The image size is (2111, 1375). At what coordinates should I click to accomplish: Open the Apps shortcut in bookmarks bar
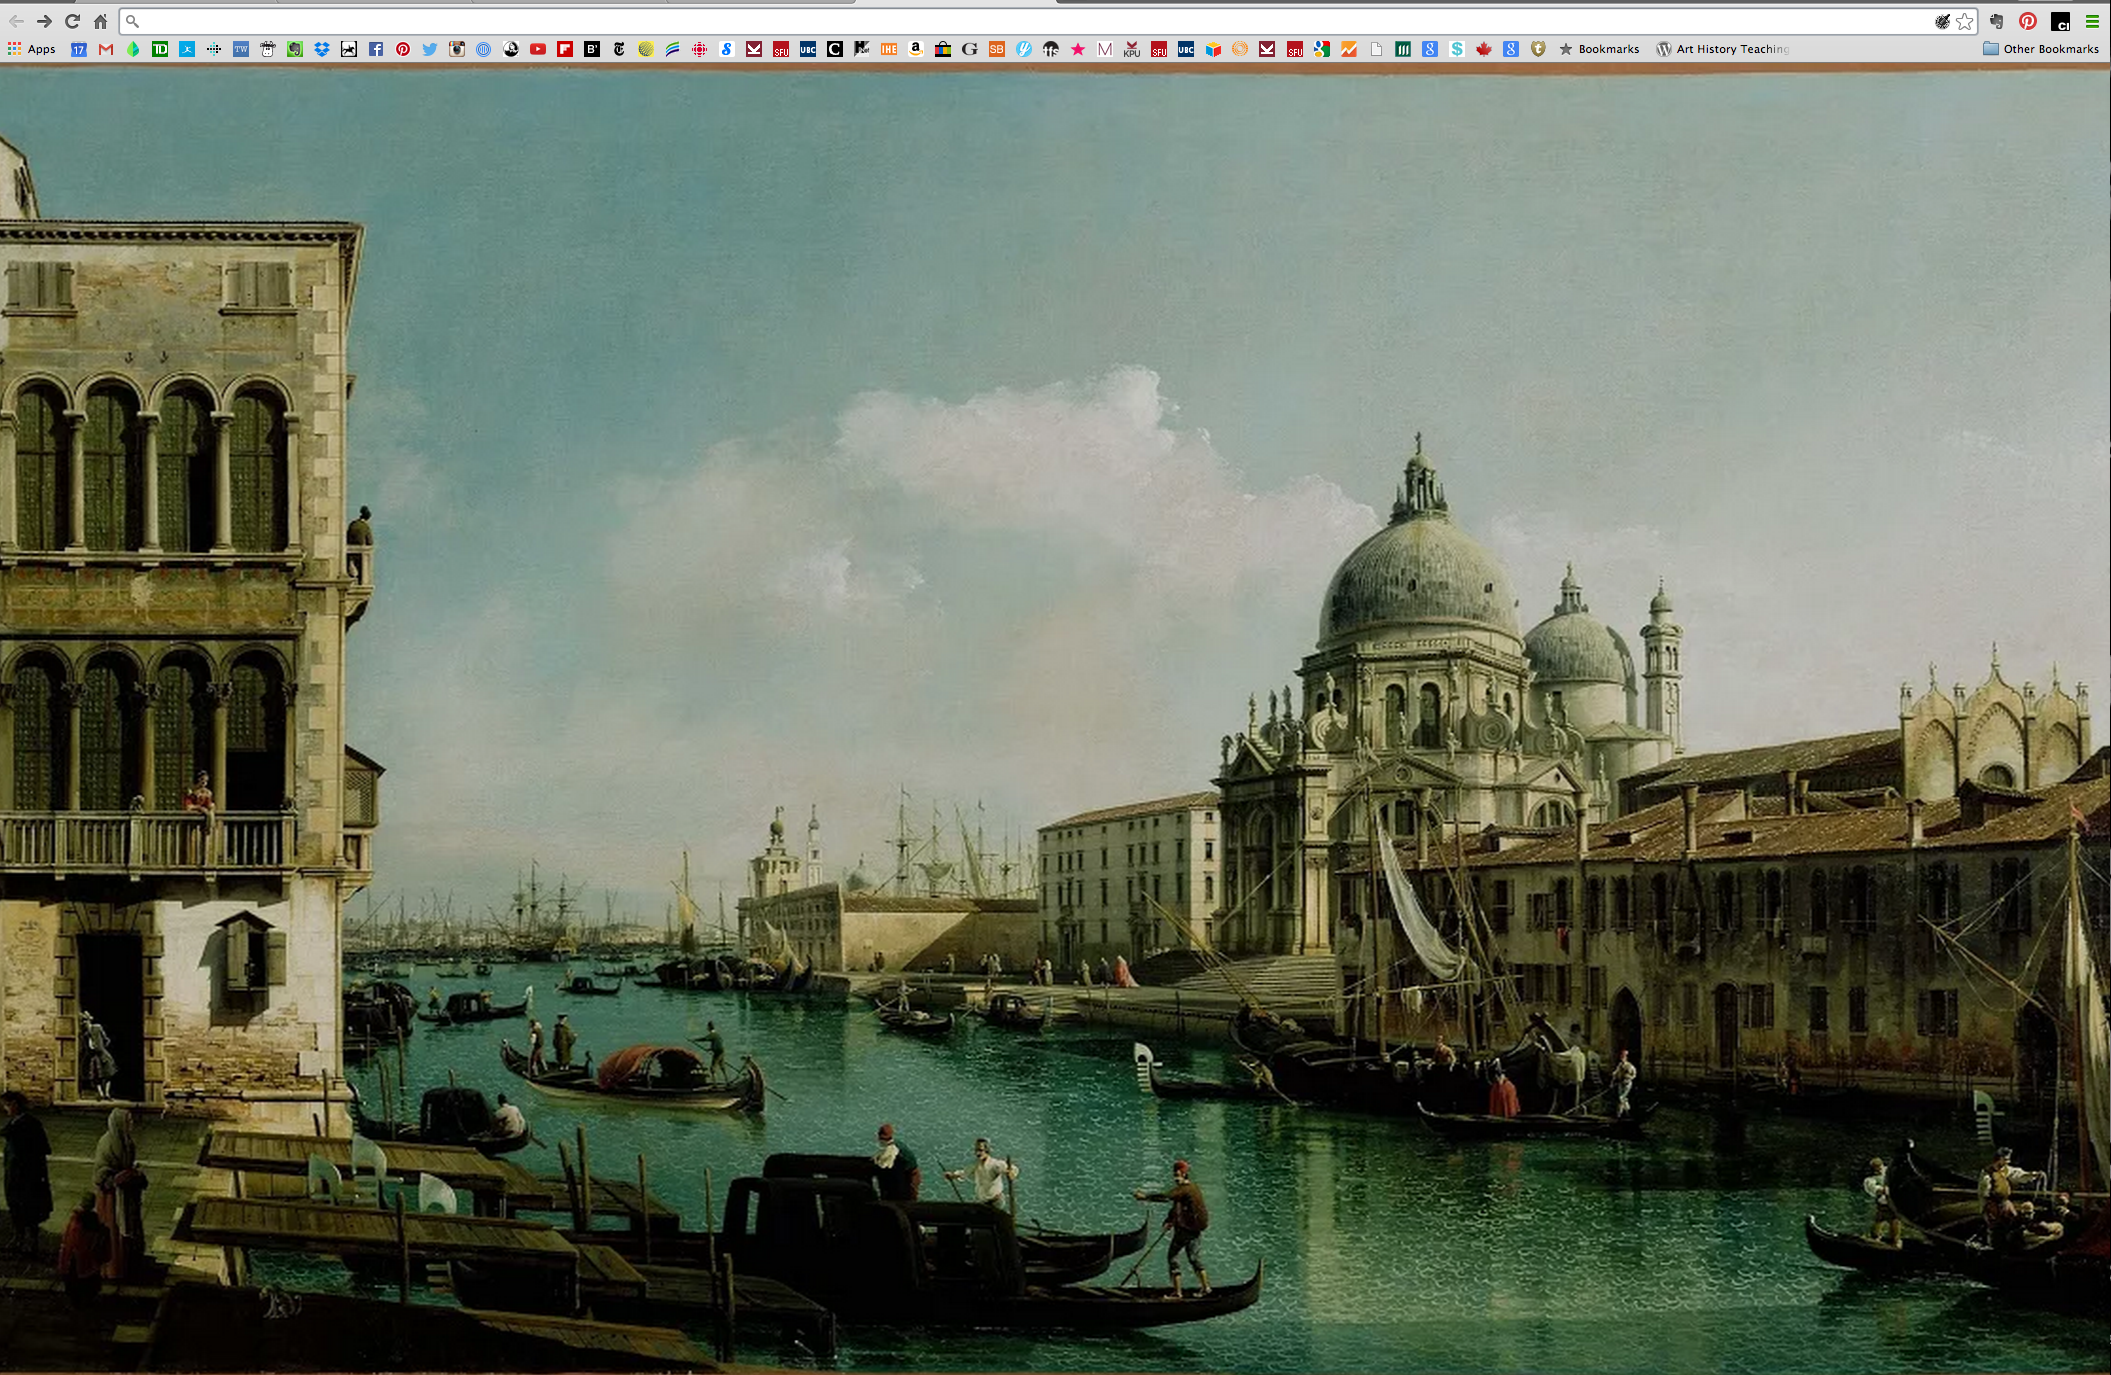point(32,49)
